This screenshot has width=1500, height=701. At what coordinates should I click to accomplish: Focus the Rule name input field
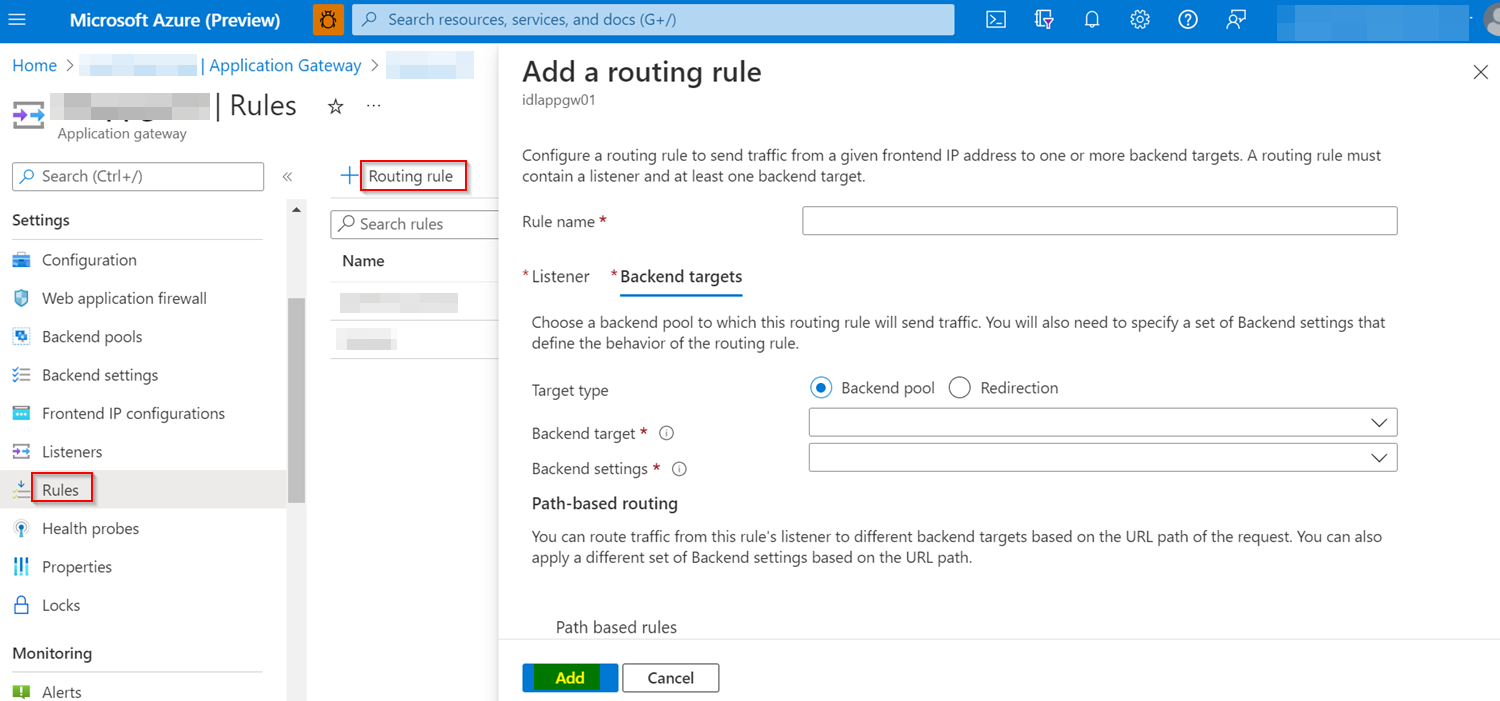1099,221
